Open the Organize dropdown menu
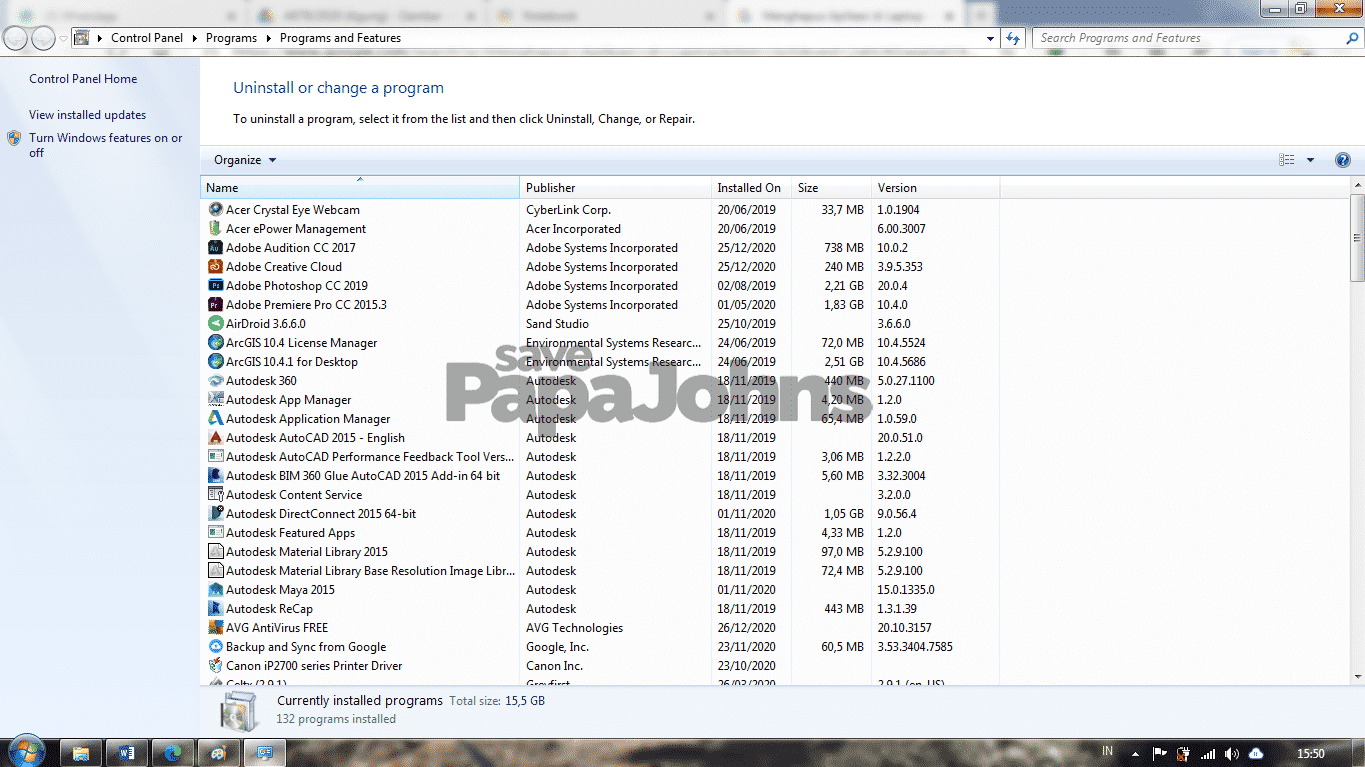Image resolution: width=1365 pixels, height=767 pixels. click(245, 160)
